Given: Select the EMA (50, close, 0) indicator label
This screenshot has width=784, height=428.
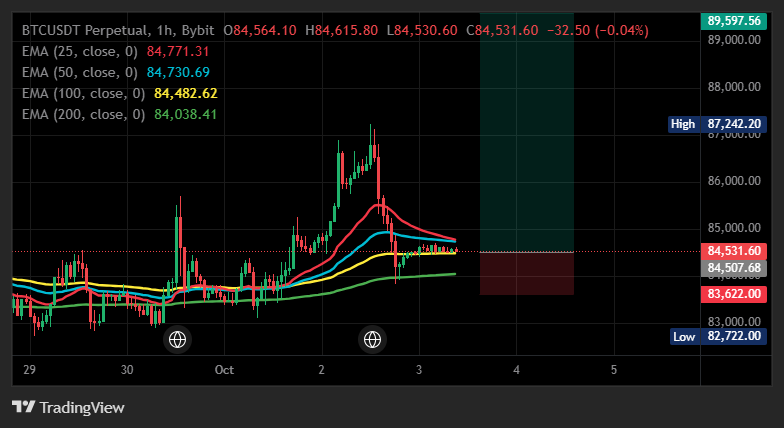Looking at the screenshot, I should [x=80, y=72].
